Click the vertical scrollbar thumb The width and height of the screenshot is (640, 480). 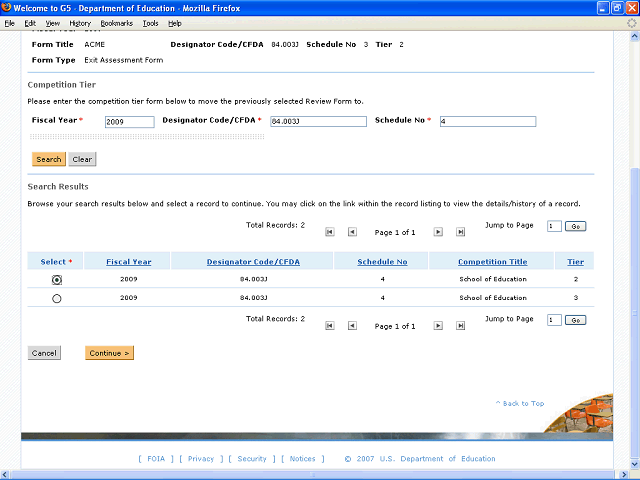pyautogui.click(x=635, y=313)
